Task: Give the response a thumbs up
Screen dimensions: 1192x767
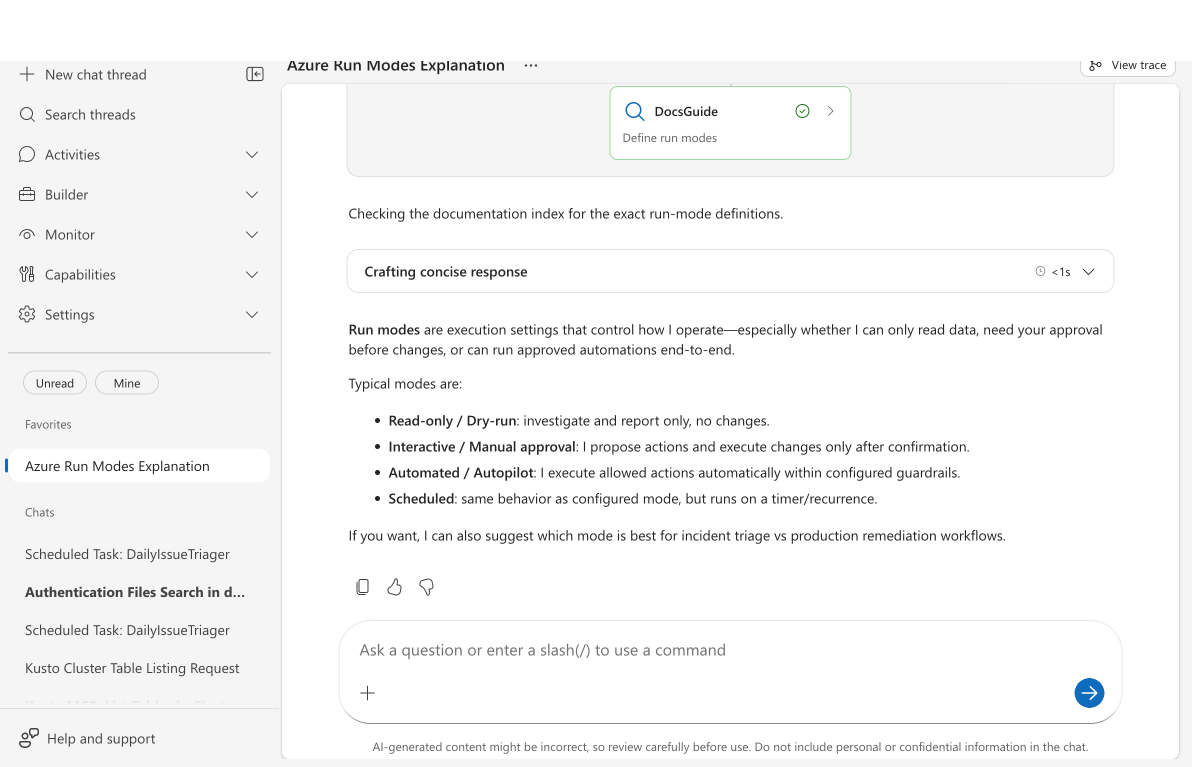Action: tap(395, 587)
